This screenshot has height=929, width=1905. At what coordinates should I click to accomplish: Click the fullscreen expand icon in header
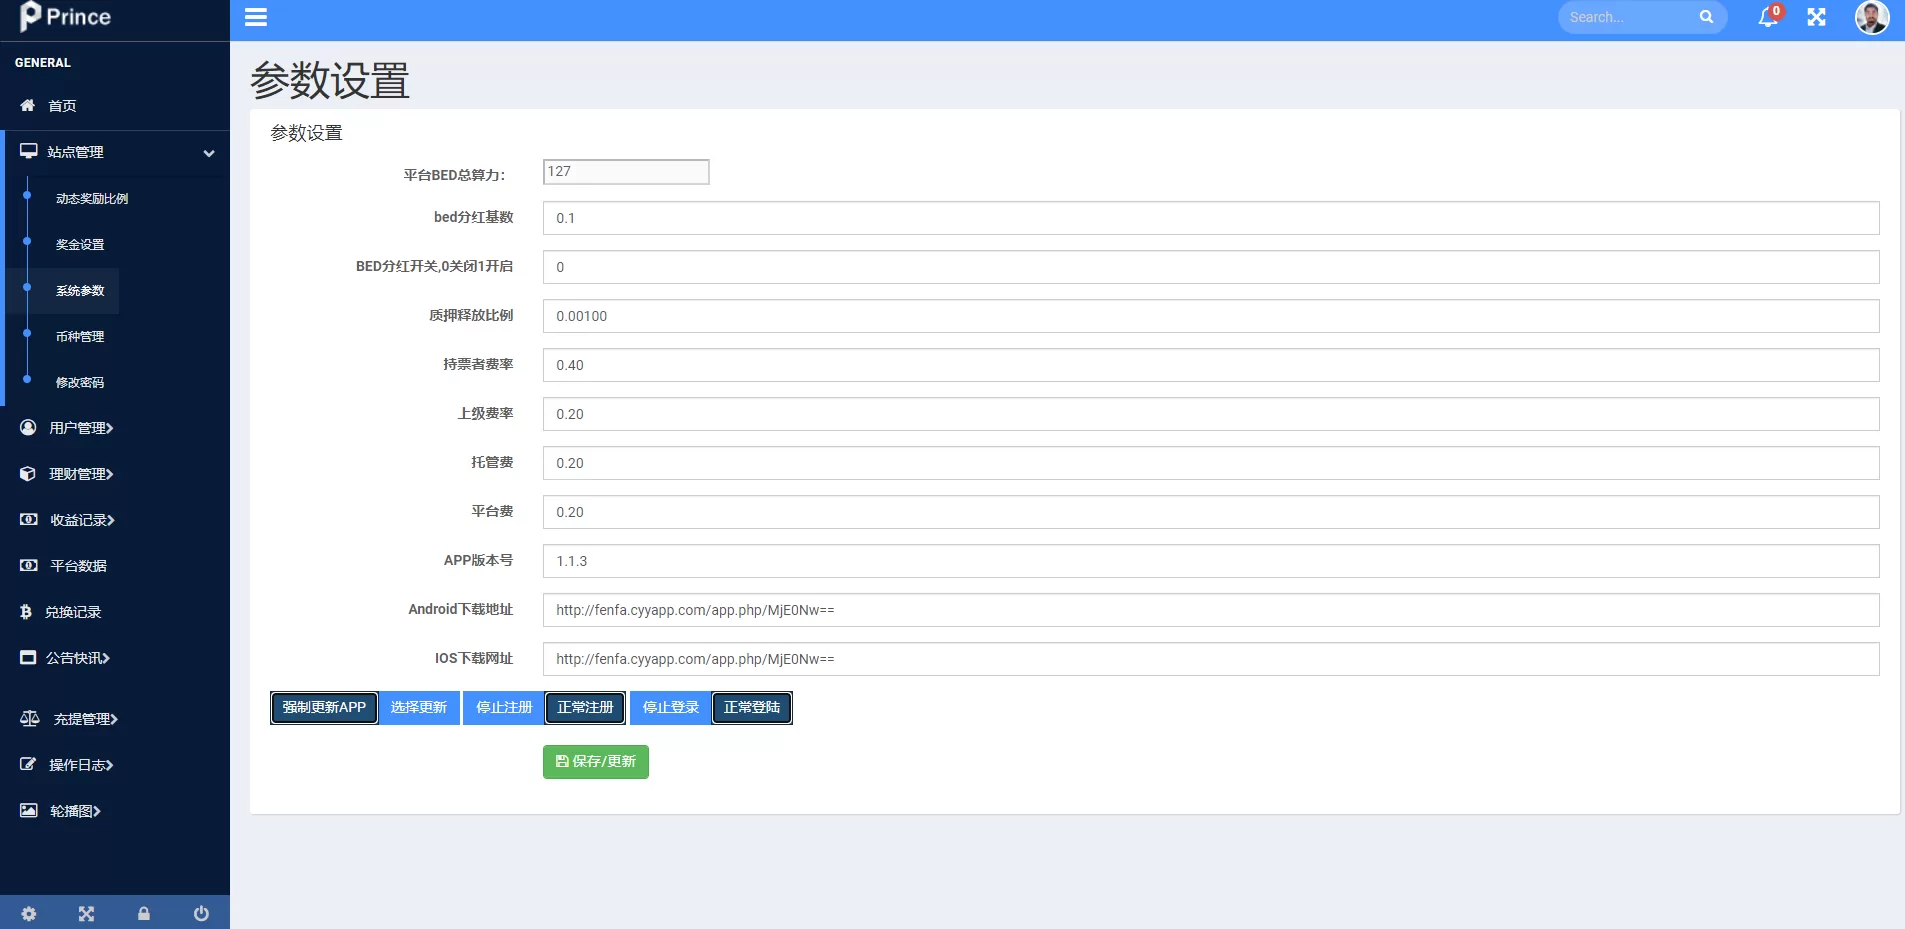[1816, 17]
